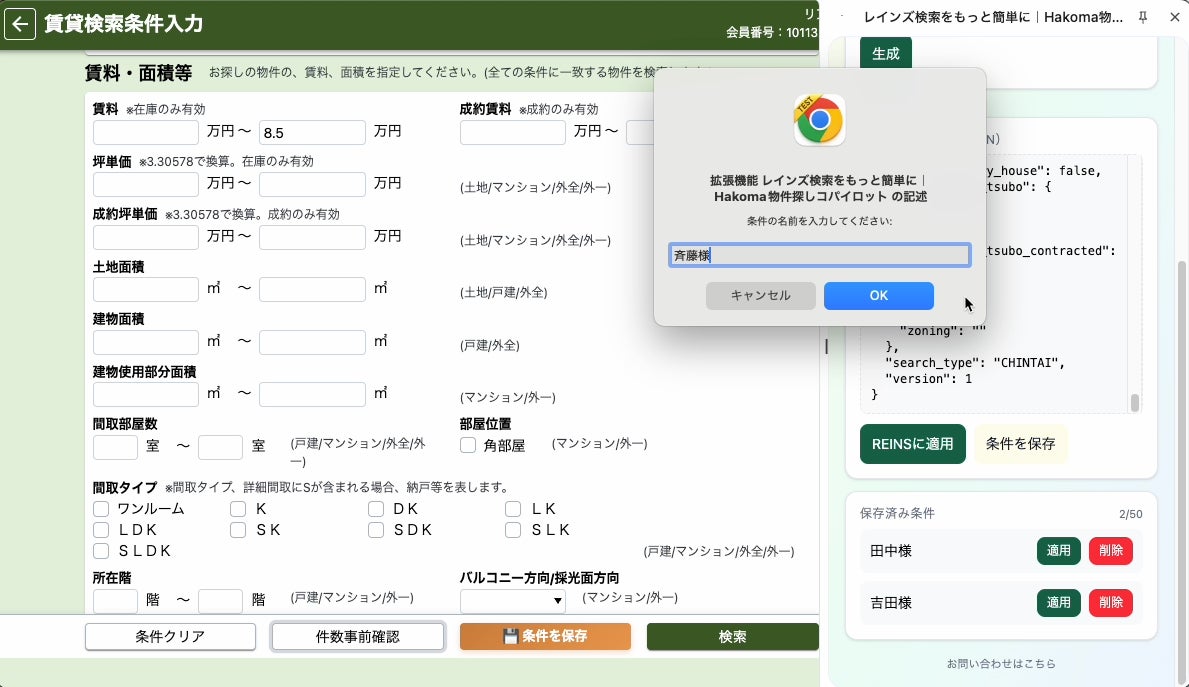This screenshot has width=1189, height=687.
Task: Click the Chrome TEST icon in dialog
Action: coord(819,120)
